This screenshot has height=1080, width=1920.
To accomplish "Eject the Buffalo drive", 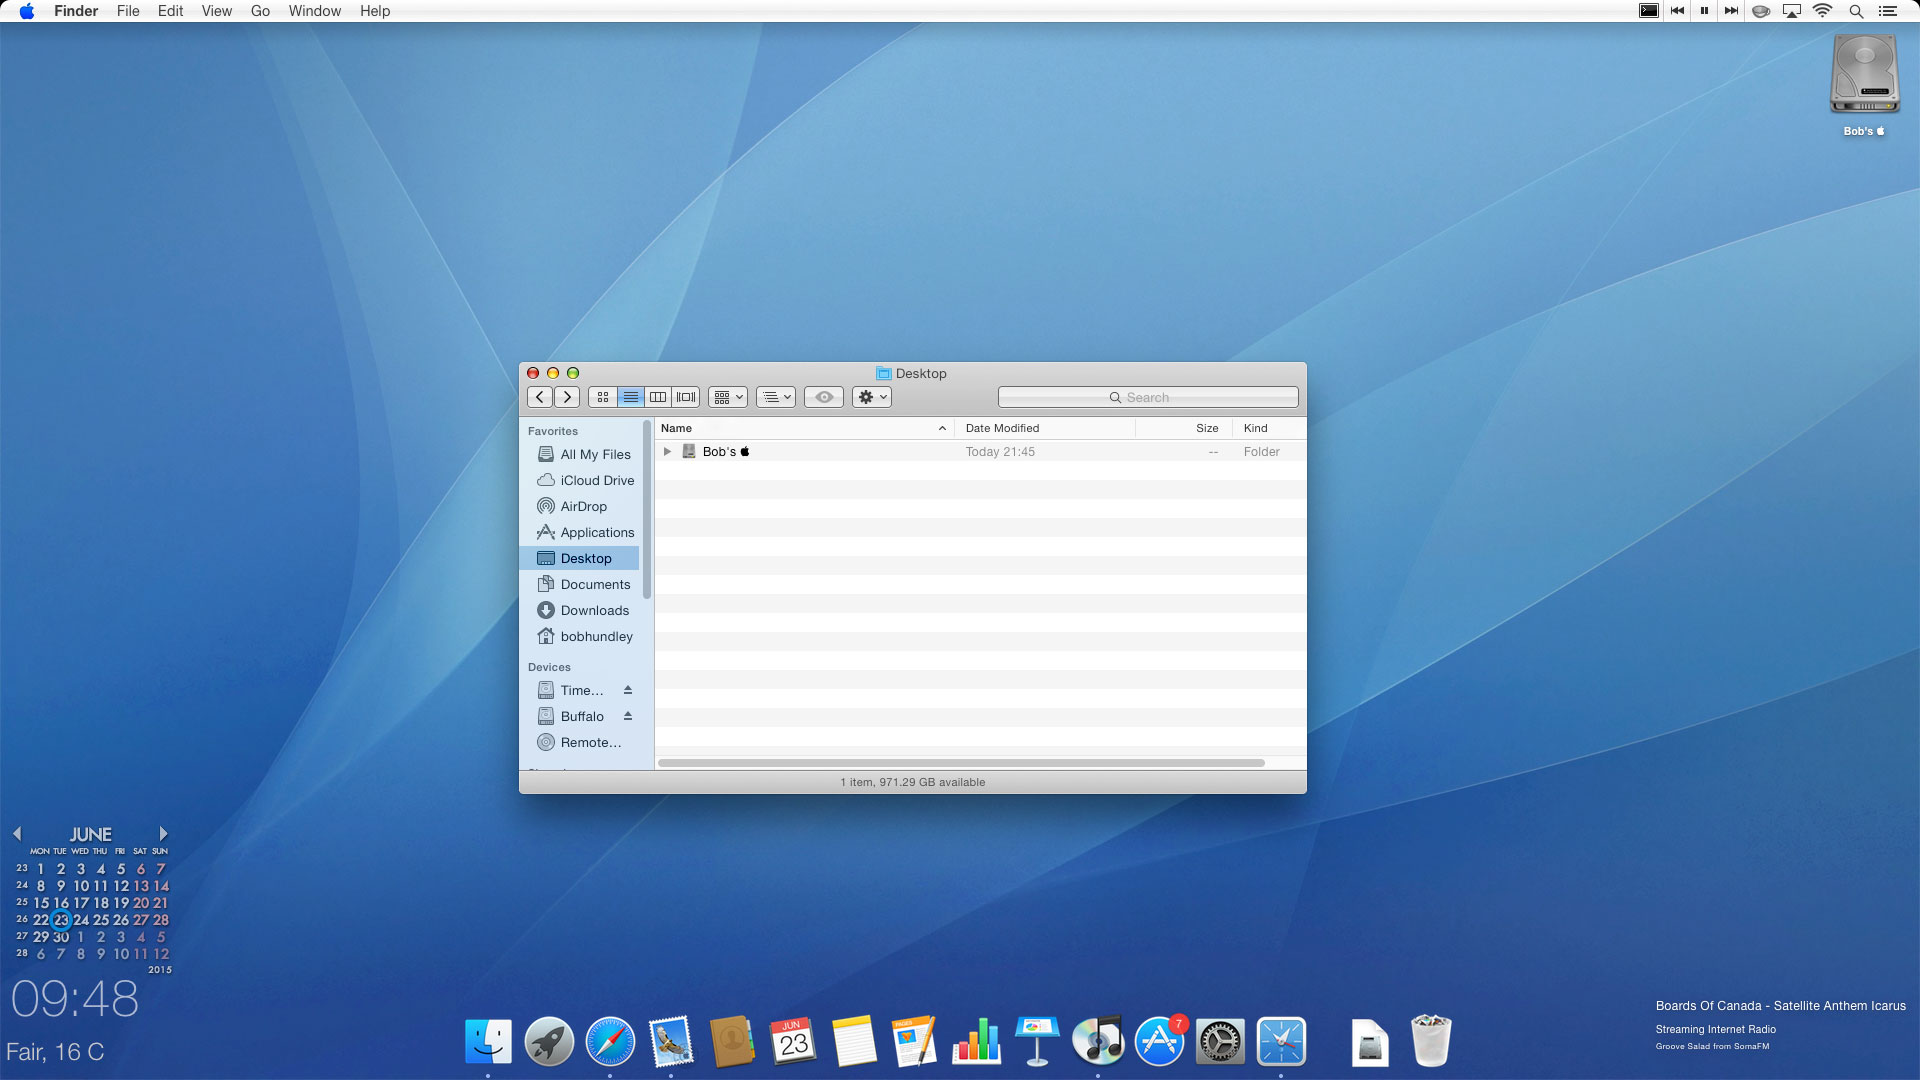I will point(628,716).
